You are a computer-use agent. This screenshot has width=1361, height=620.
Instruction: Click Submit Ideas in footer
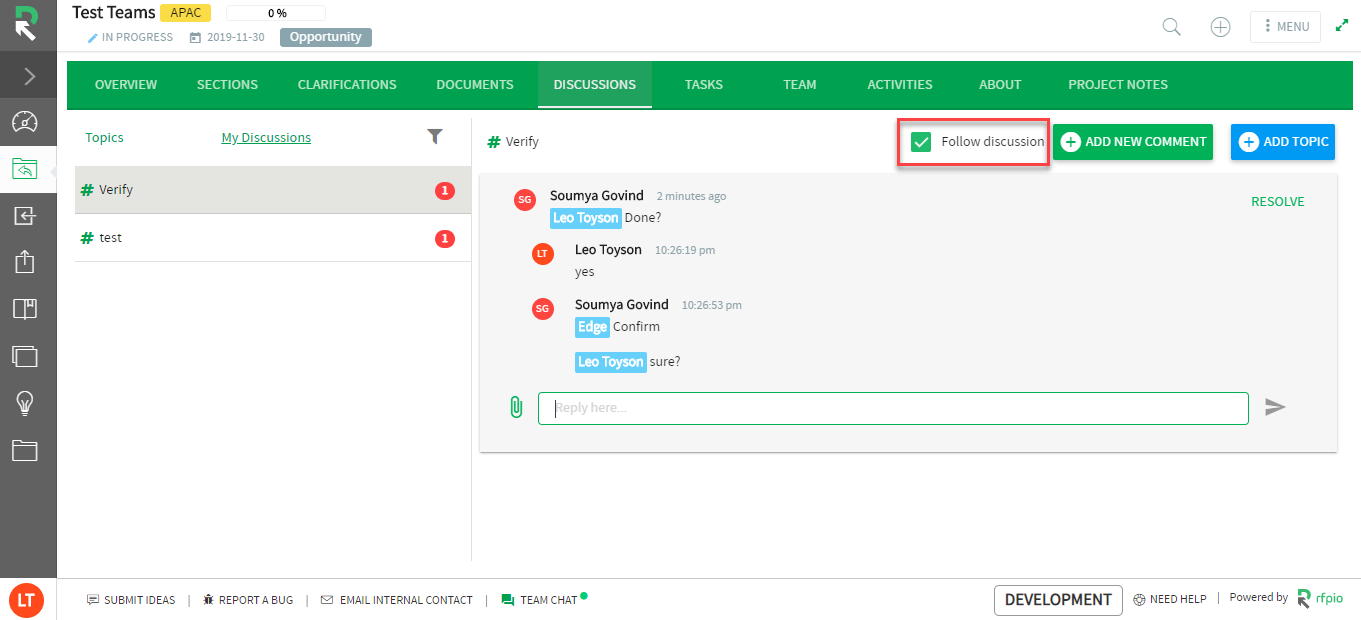click(131, 600)
